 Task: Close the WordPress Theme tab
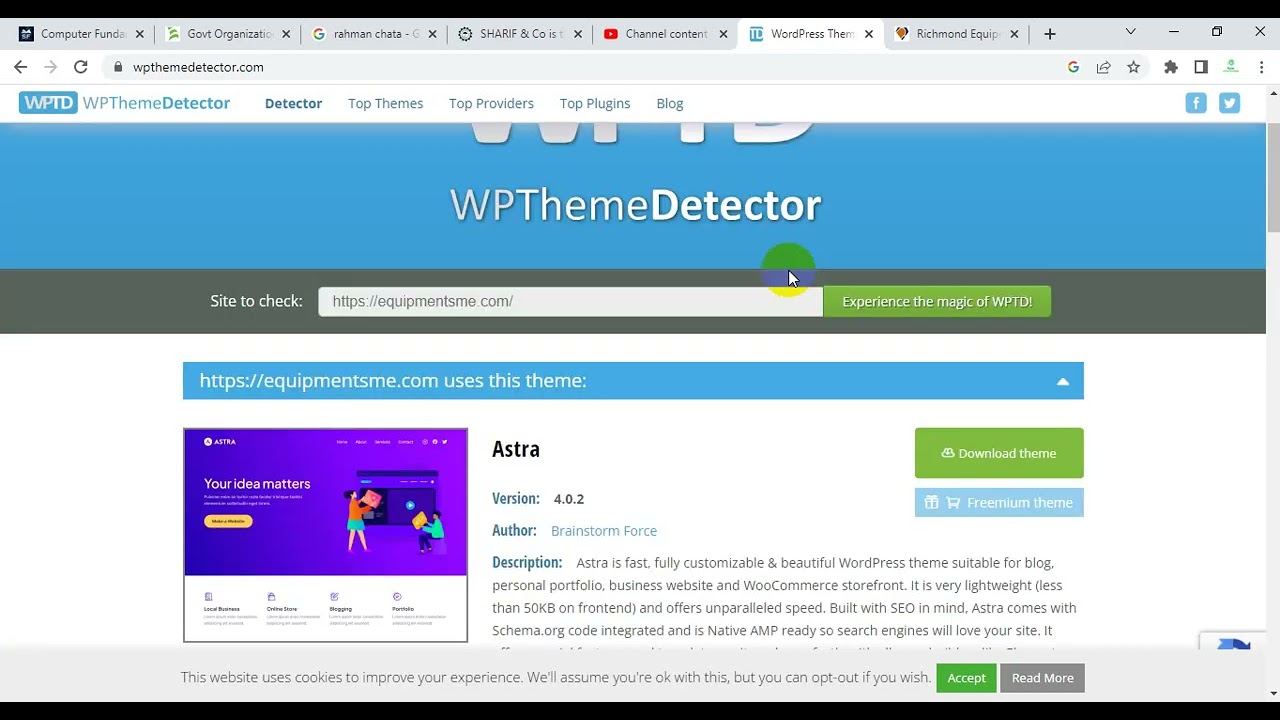[x=869, y=34]
